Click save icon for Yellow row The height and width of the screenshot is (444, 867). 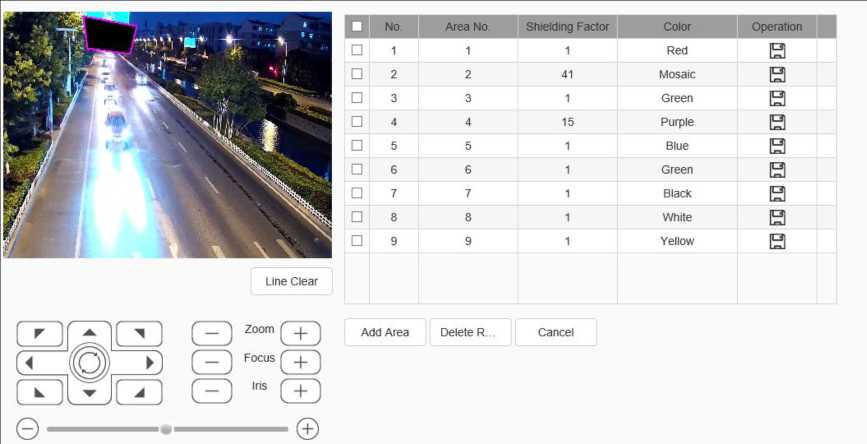(777, 241)
